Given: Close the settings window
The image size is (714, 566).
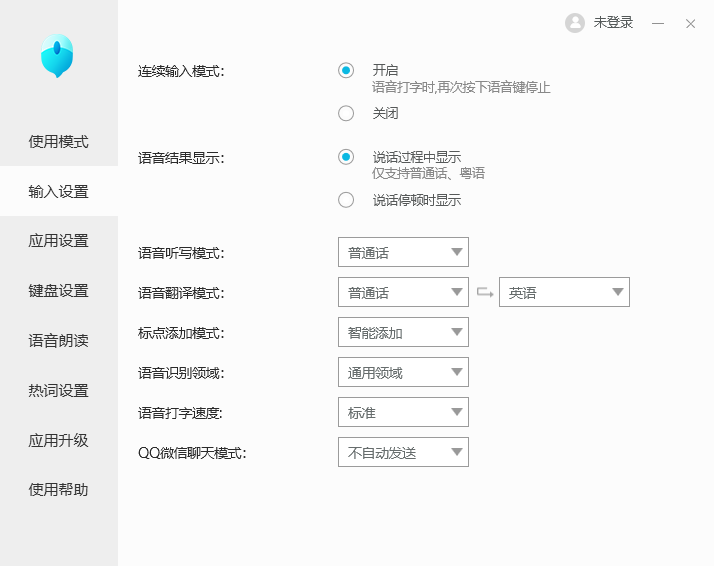Looking at the screenshot, I should point(690,23).
